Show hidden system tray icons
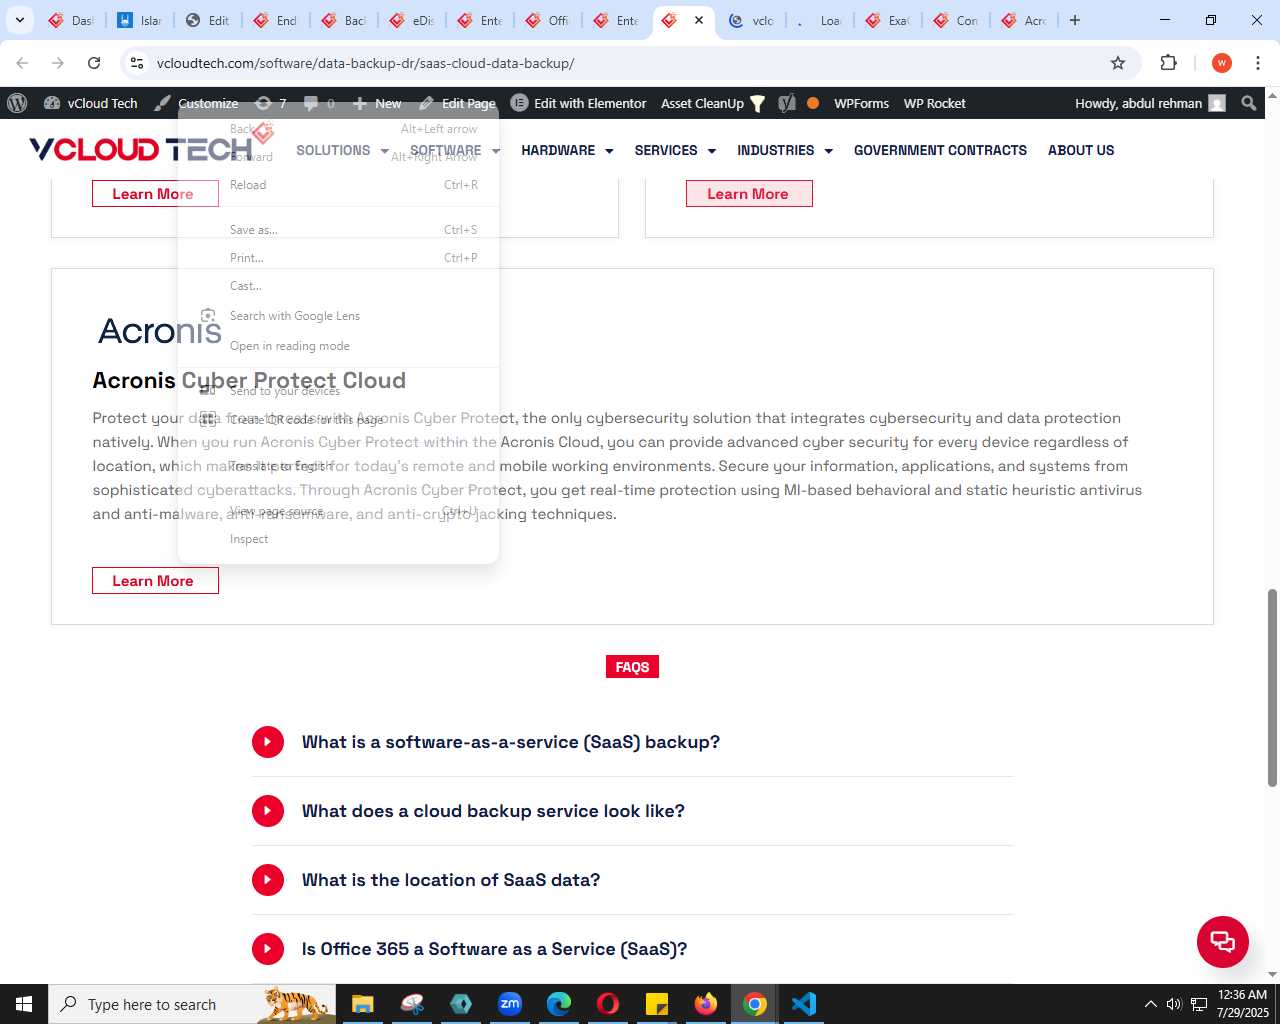The height and width of the screenshot is (1024, 1280). coord(1150,1004)
